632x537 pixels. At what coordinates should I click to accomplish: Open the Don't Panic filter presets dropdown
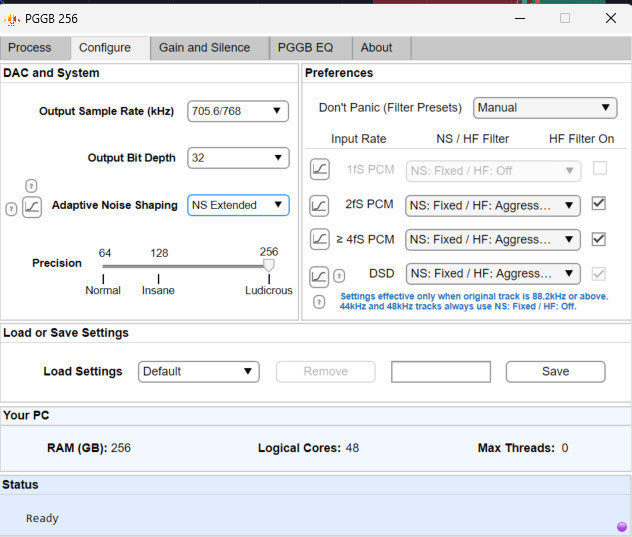click(545, 108)
